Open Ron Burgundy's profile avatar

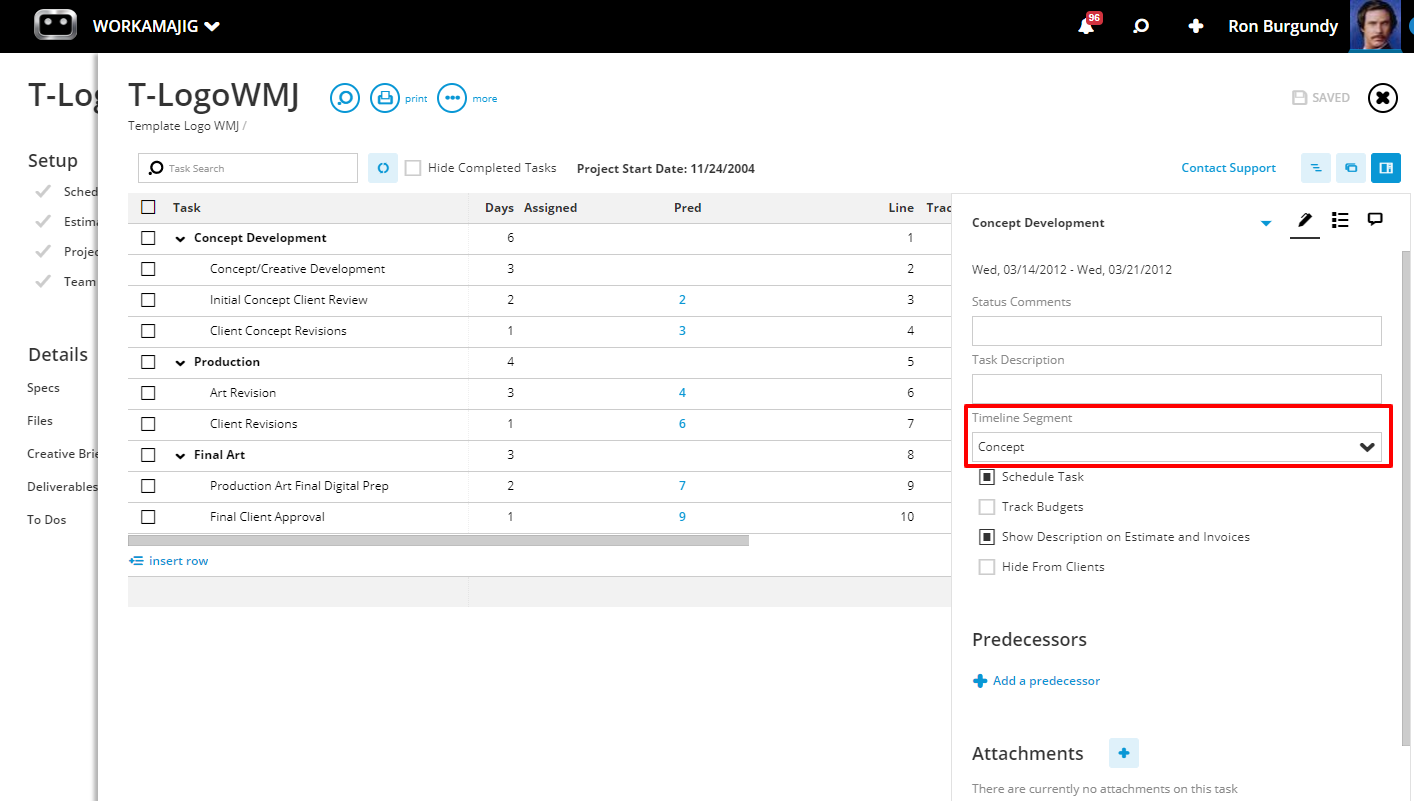[1376, 26]
